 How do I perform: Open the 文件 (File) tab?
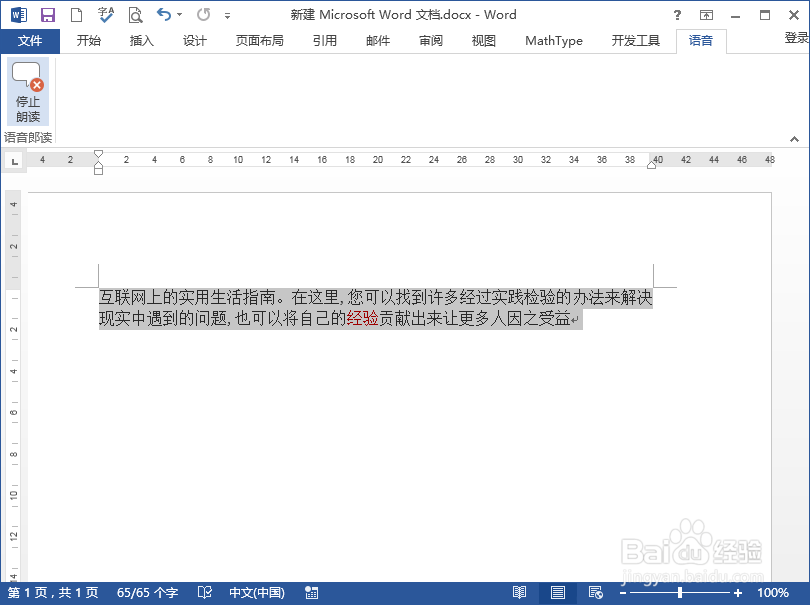click(31, 41)
